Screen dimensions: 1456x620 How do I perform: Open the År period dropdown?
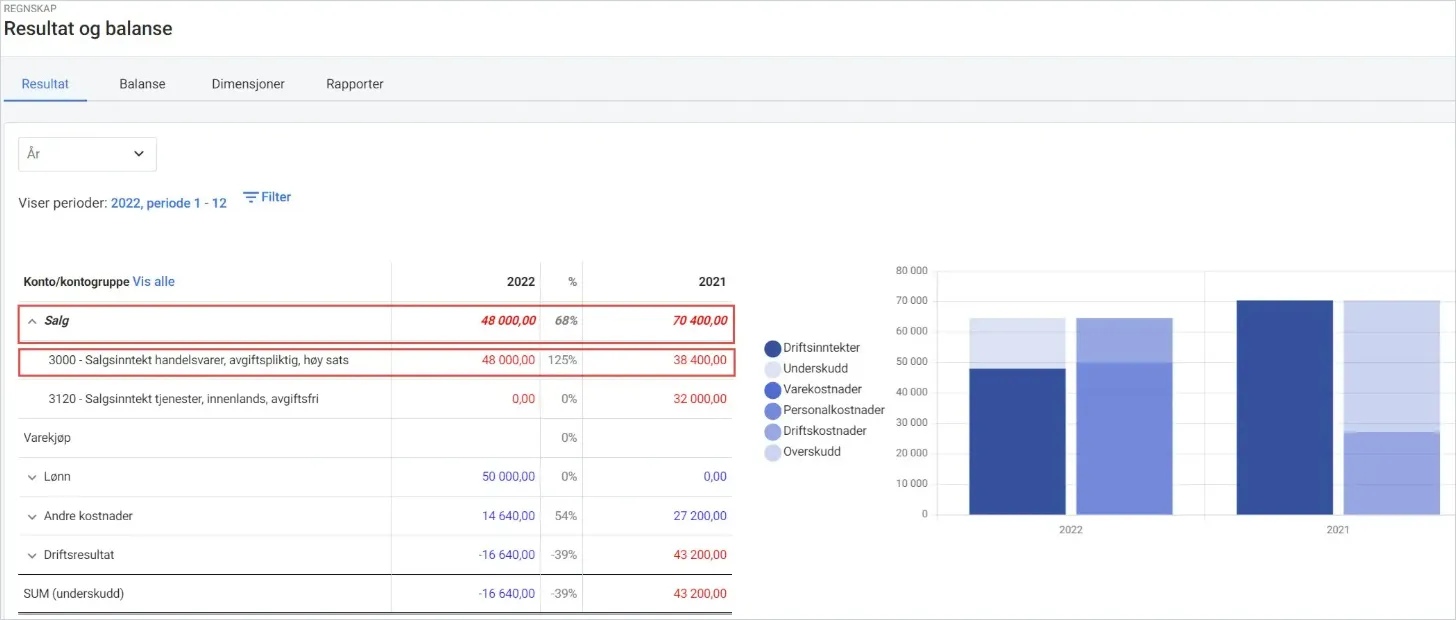click(87, 154)
